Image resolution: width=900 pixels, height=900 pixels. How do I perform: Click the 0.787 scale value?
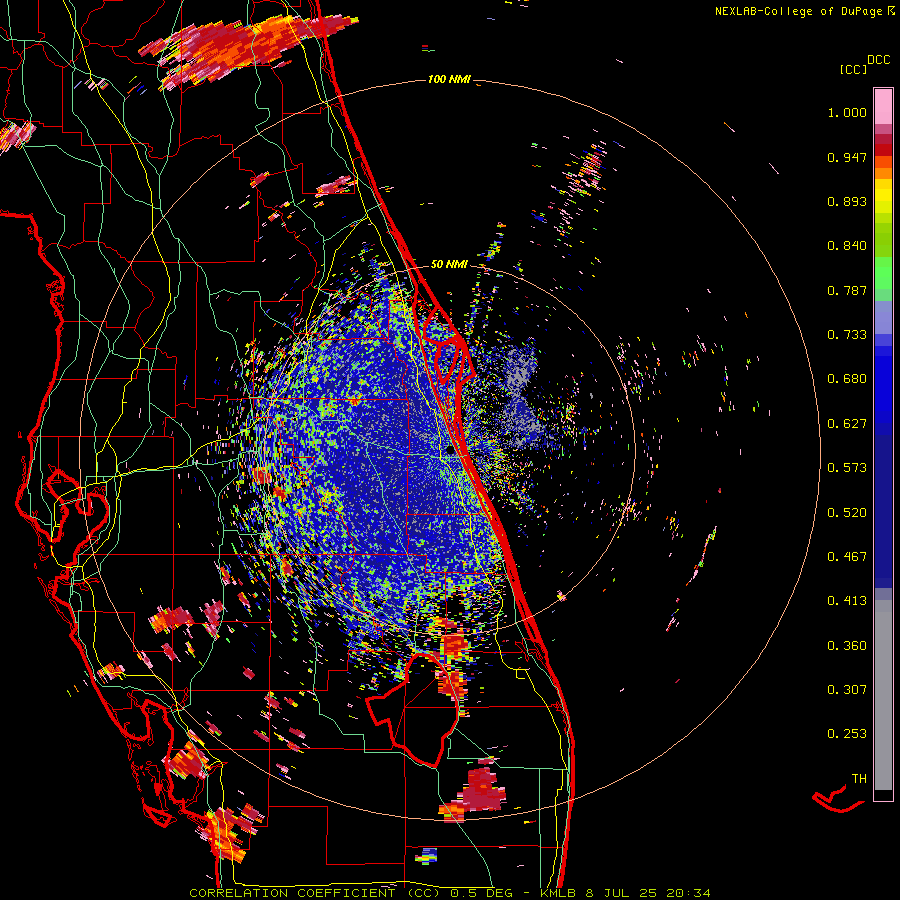click(x=847, y=290)
